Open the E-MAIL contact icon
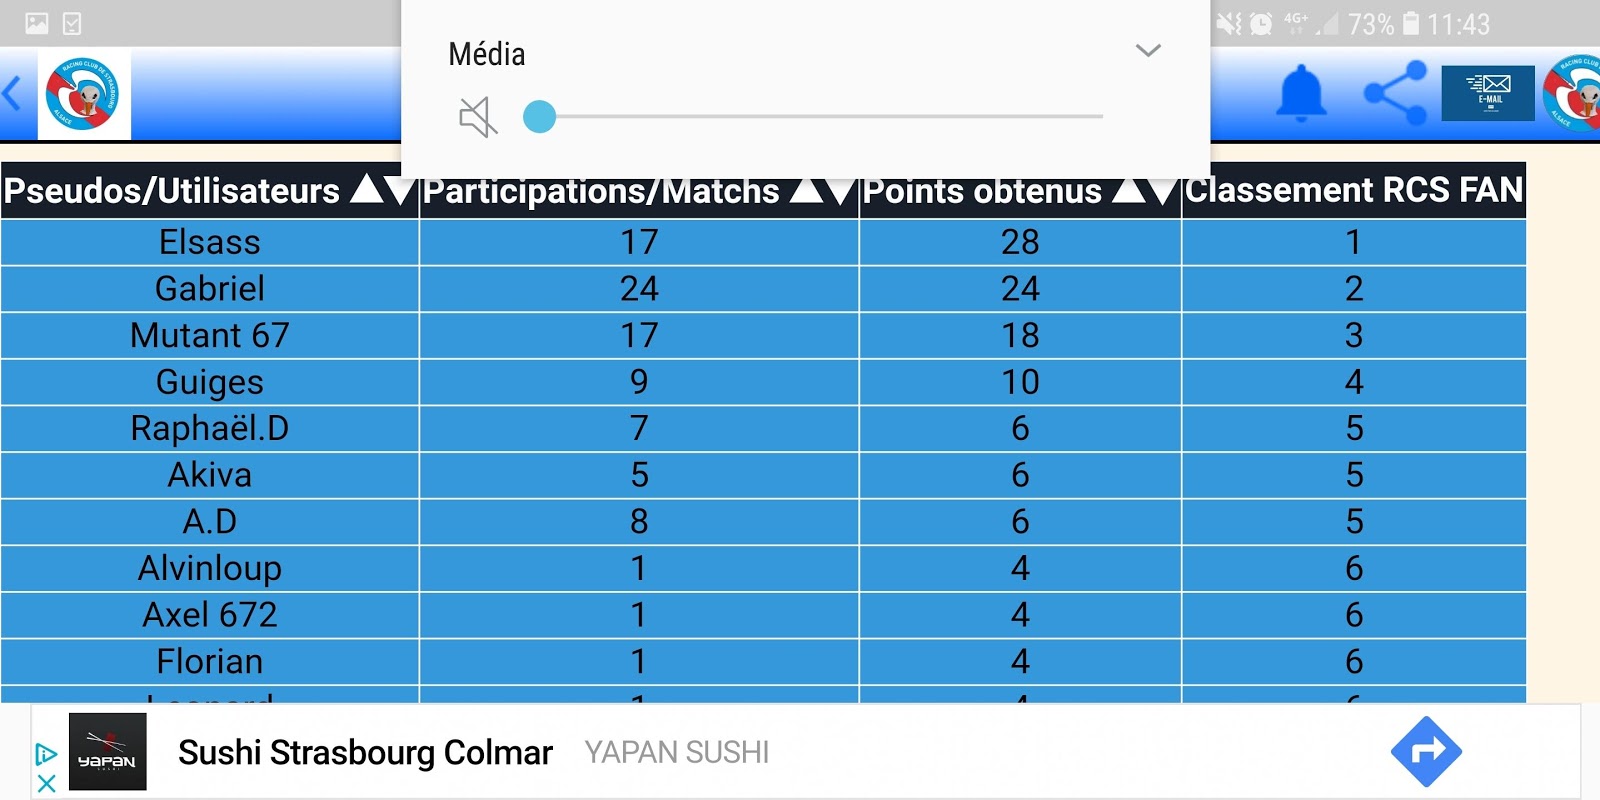The width and height of the screenshot is (1600, 800). (1487, 93)
